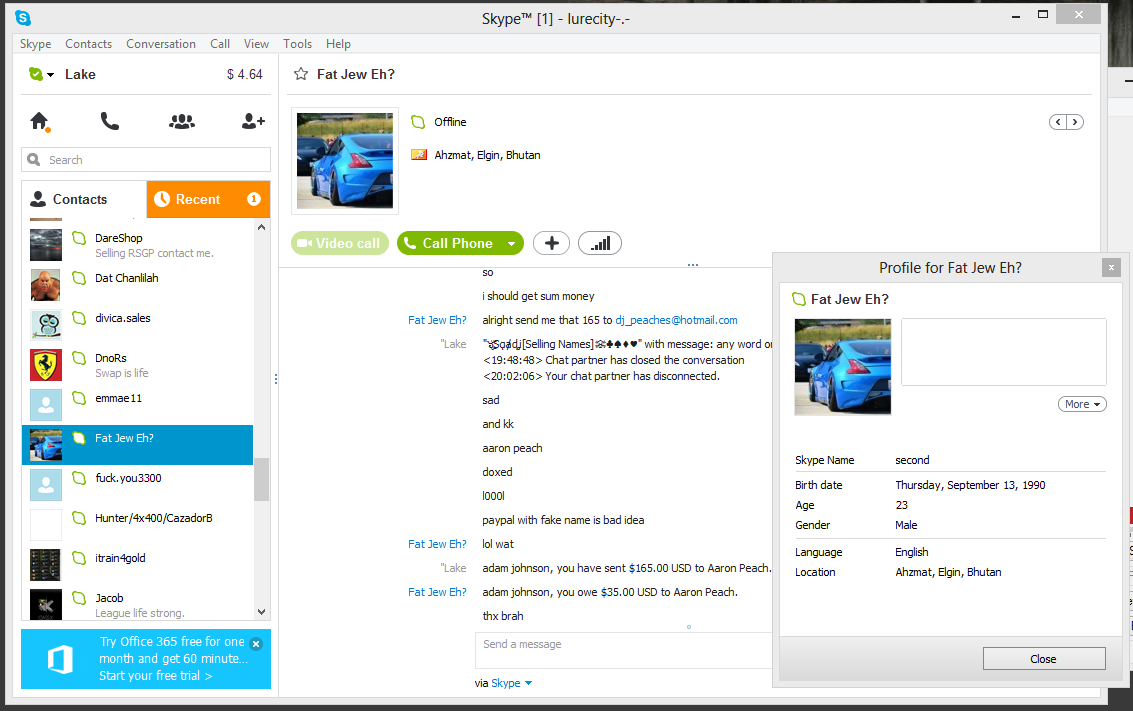The height and width of the screenshot is (711, 1133).
Task: Select the Jacob contact
Action: (x=137, y=604)
